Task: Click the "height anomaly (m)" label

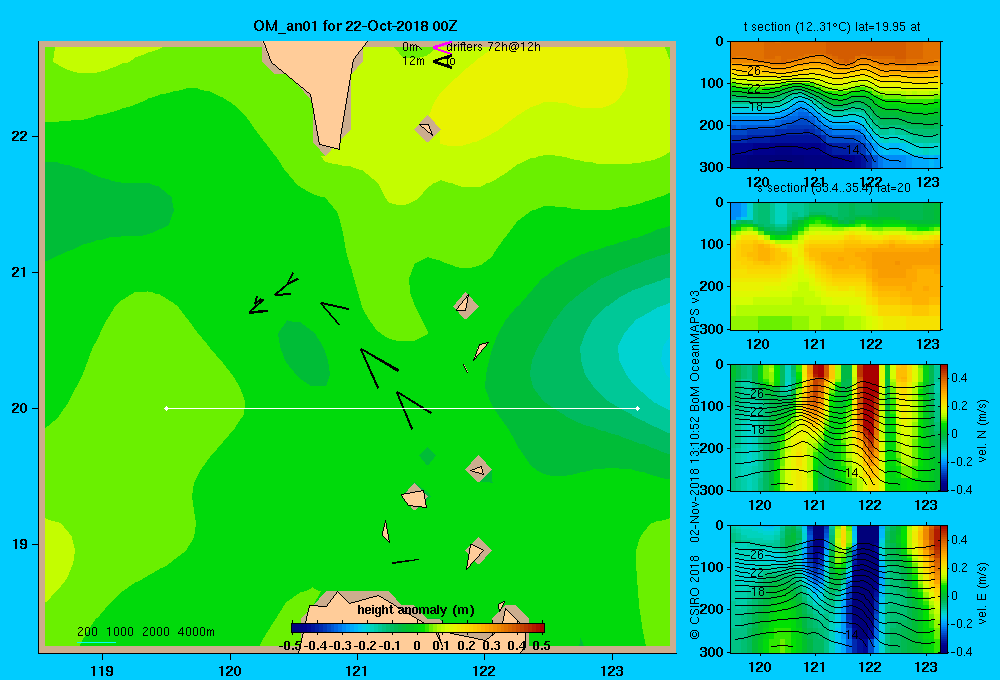Action: [x=416, y=610]
